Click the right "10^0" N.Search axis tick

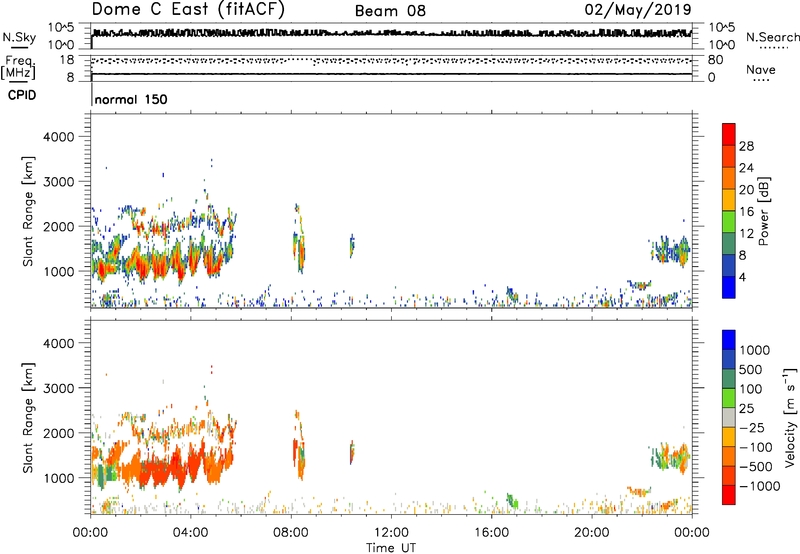(721, 45)
